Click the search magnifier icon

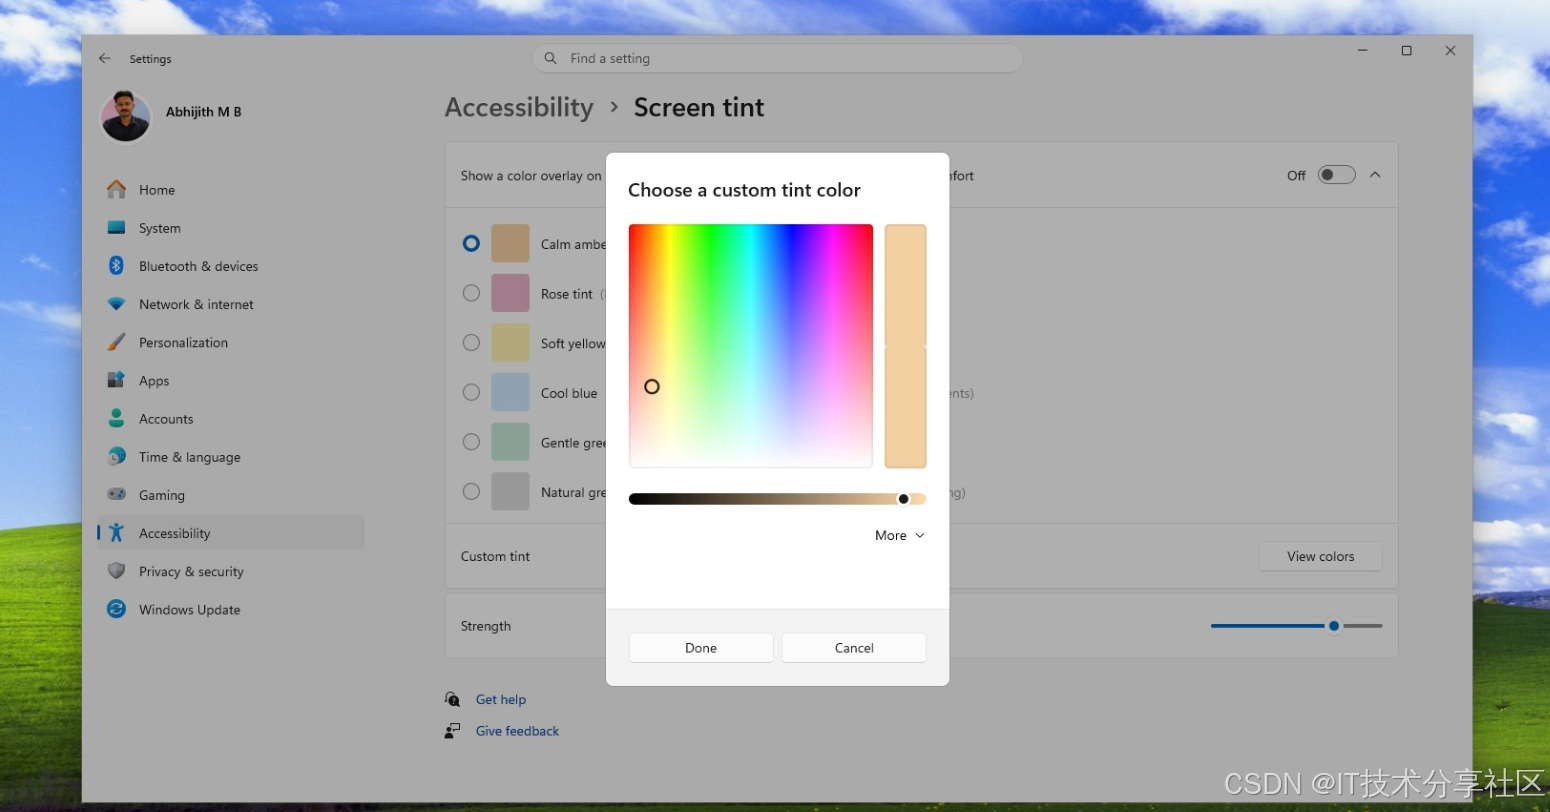pos(550,58)
